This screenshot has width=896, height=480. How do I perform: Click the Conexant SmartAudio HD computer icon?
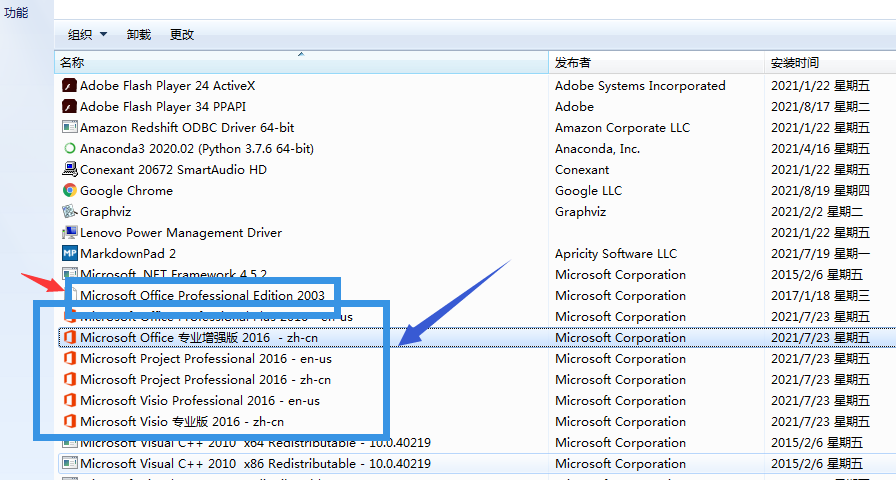pyautogui.click(x=69, y=170)
